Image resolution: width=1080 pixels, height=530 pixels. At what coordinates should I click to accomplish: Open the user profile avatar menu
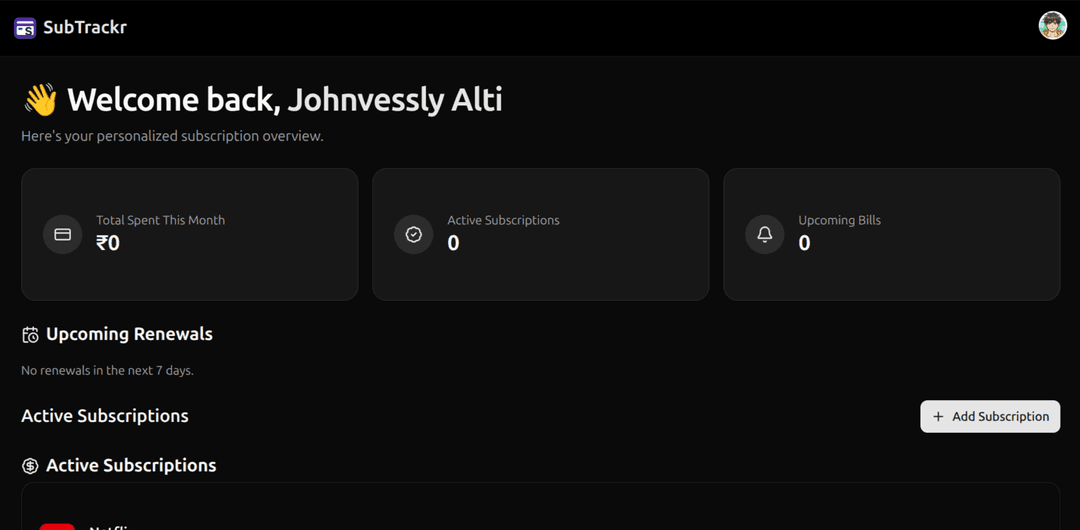coord(1052,26)
